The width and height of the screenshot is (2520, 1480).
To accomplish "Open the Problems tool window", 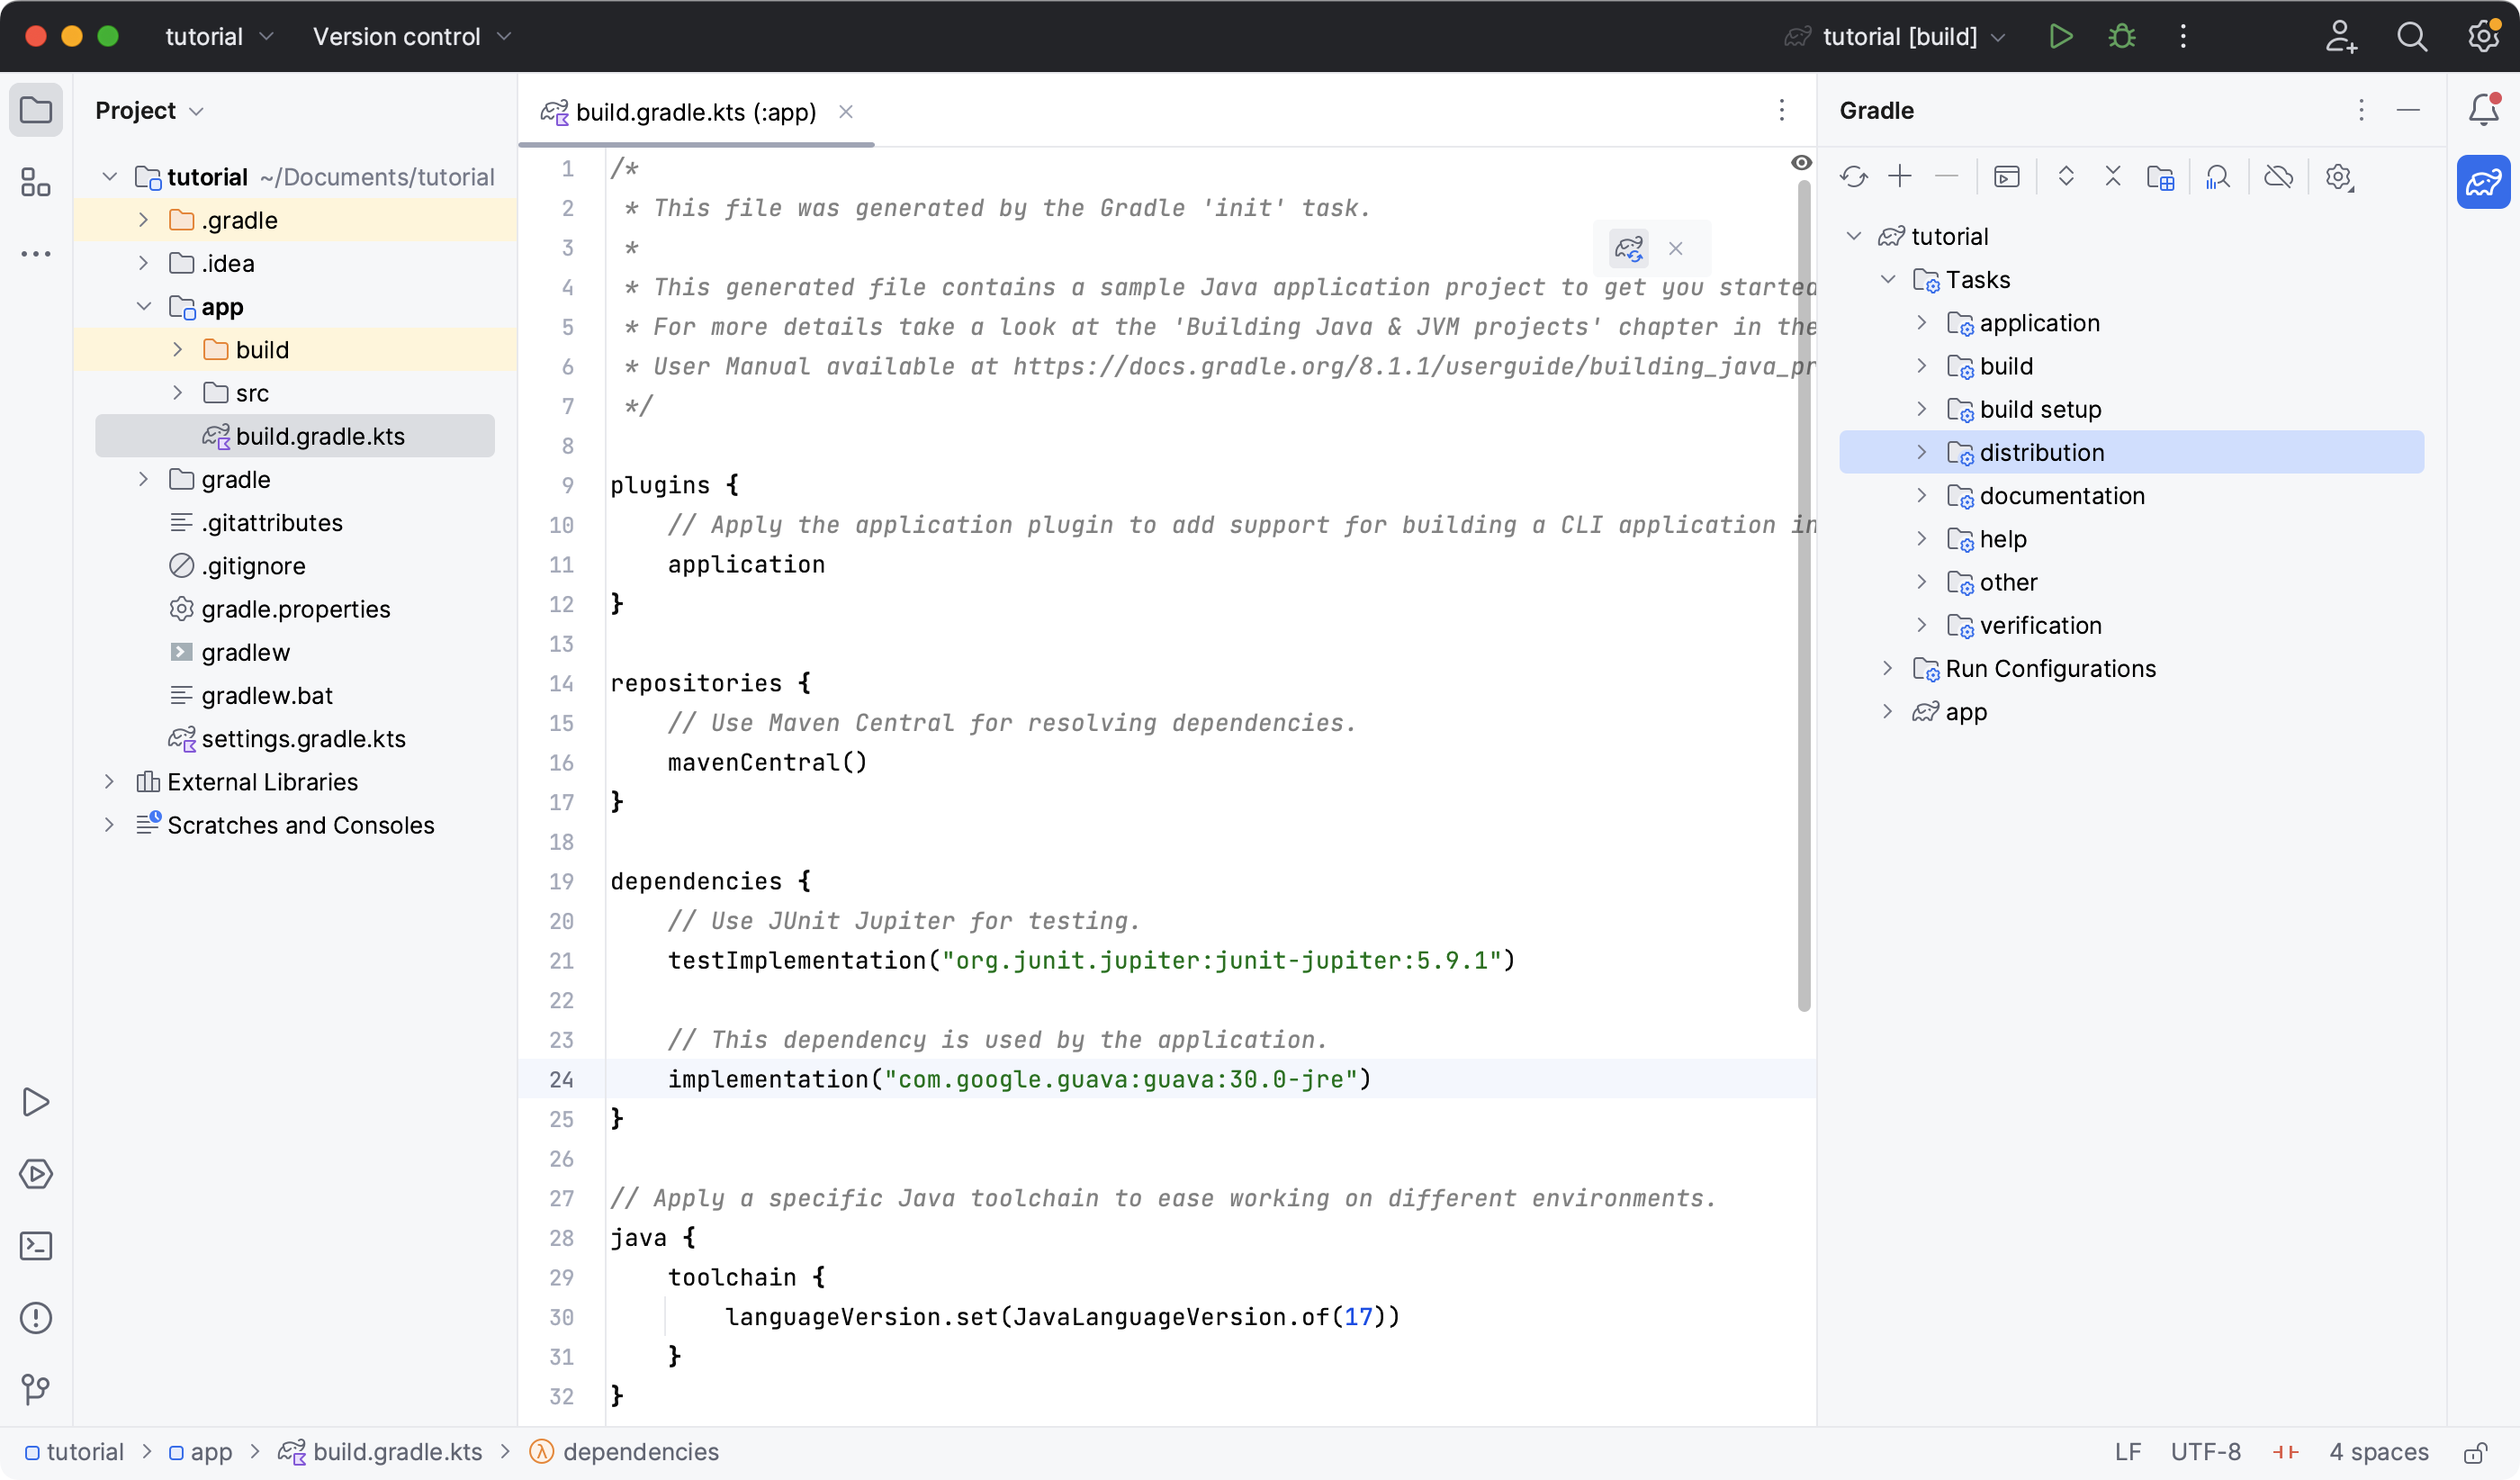I will 36,1318.
